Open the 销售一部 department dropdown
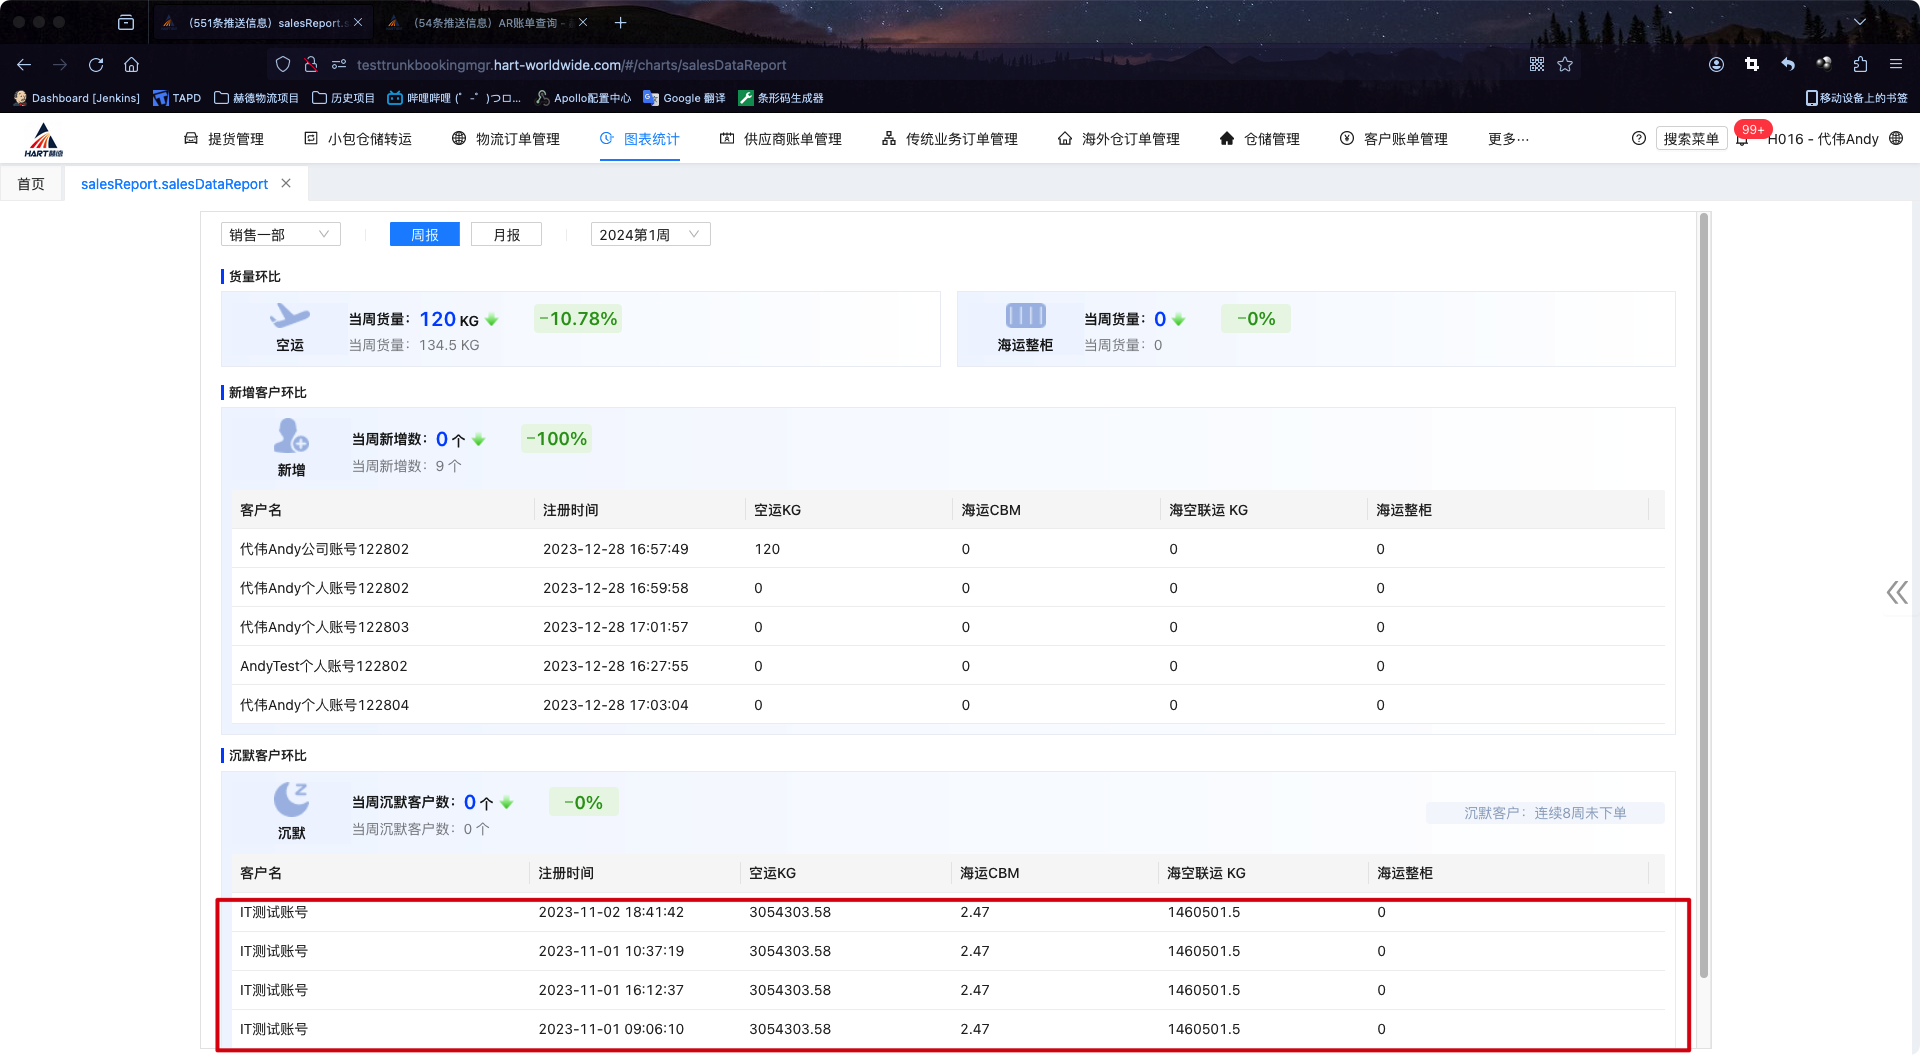1920x1055 pixels. pos(280,235)
